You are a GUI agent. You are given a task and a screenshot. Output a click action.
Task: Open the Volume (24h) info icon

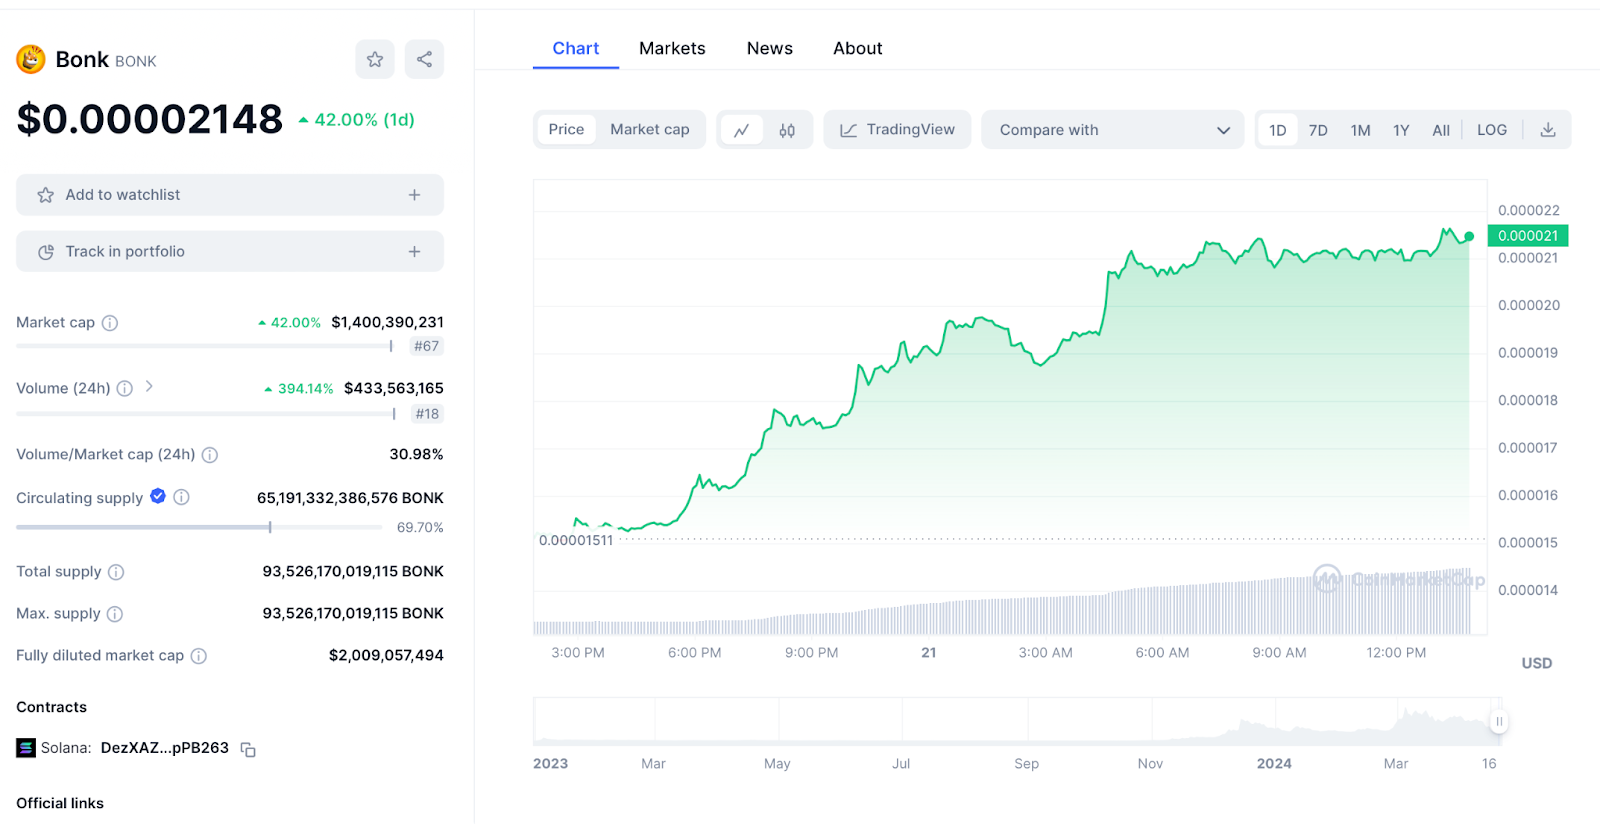point(125,388)
